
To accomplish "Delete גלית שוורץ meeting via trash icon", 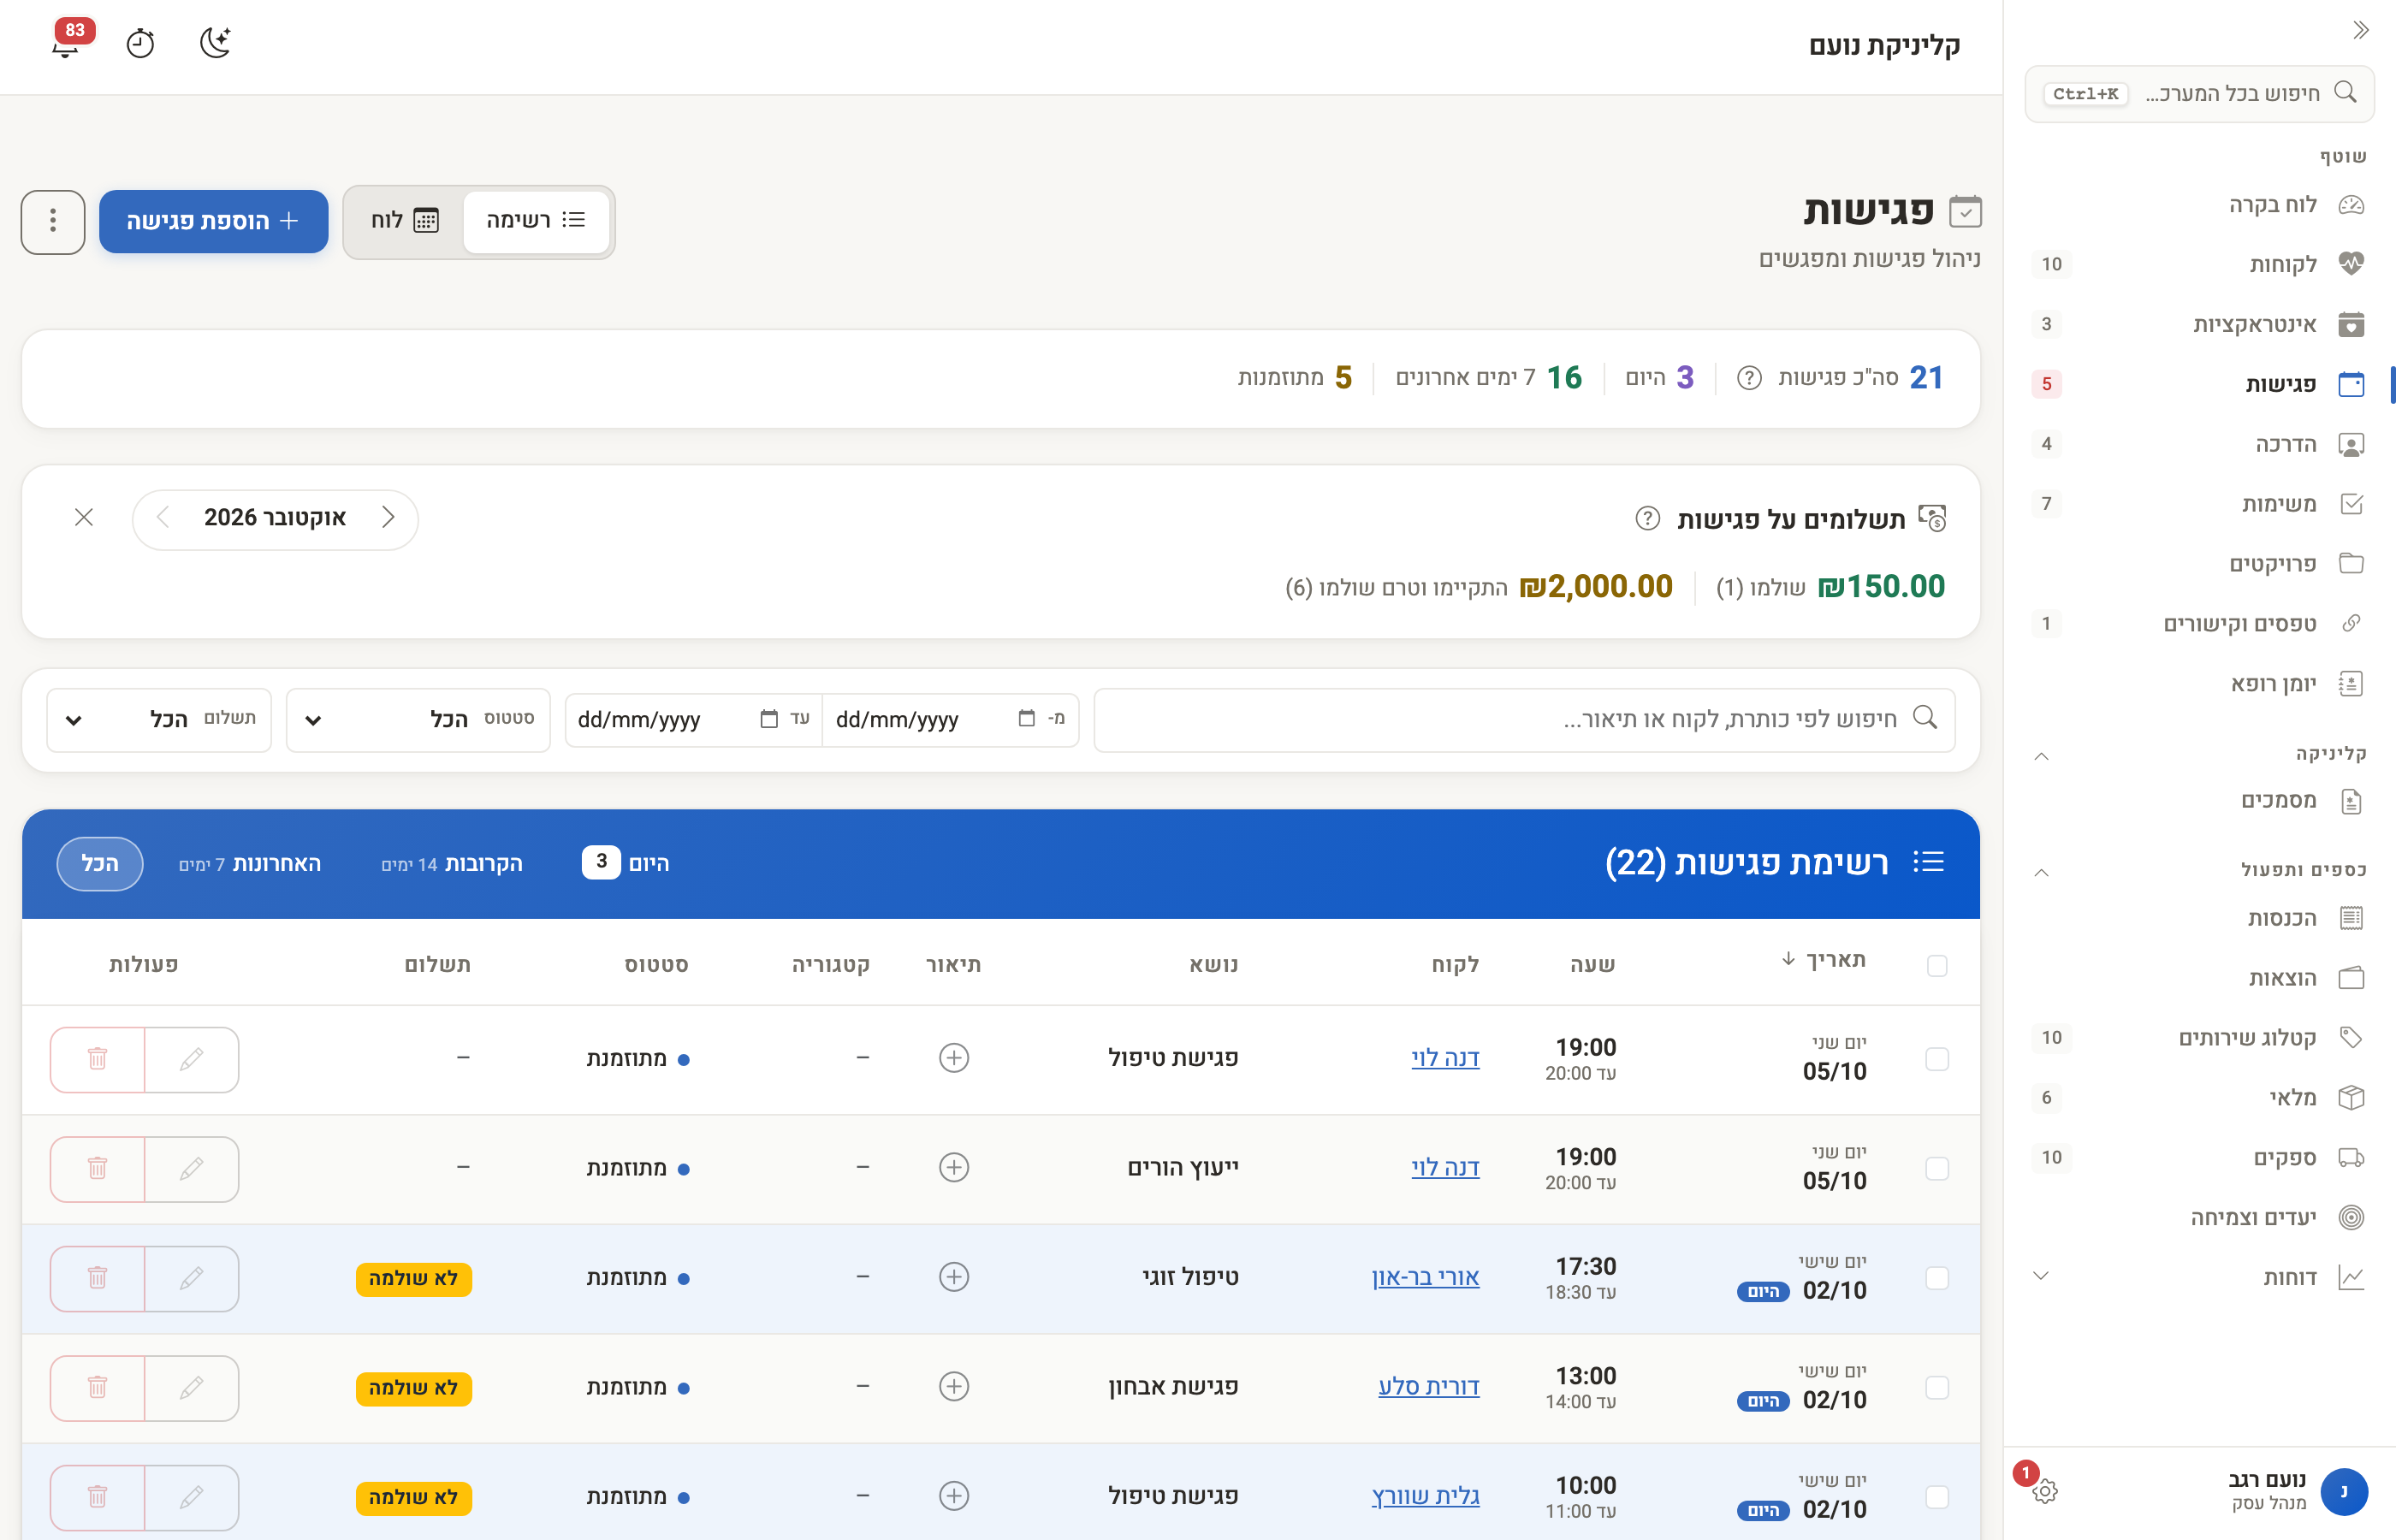I will click(98, 1496).
